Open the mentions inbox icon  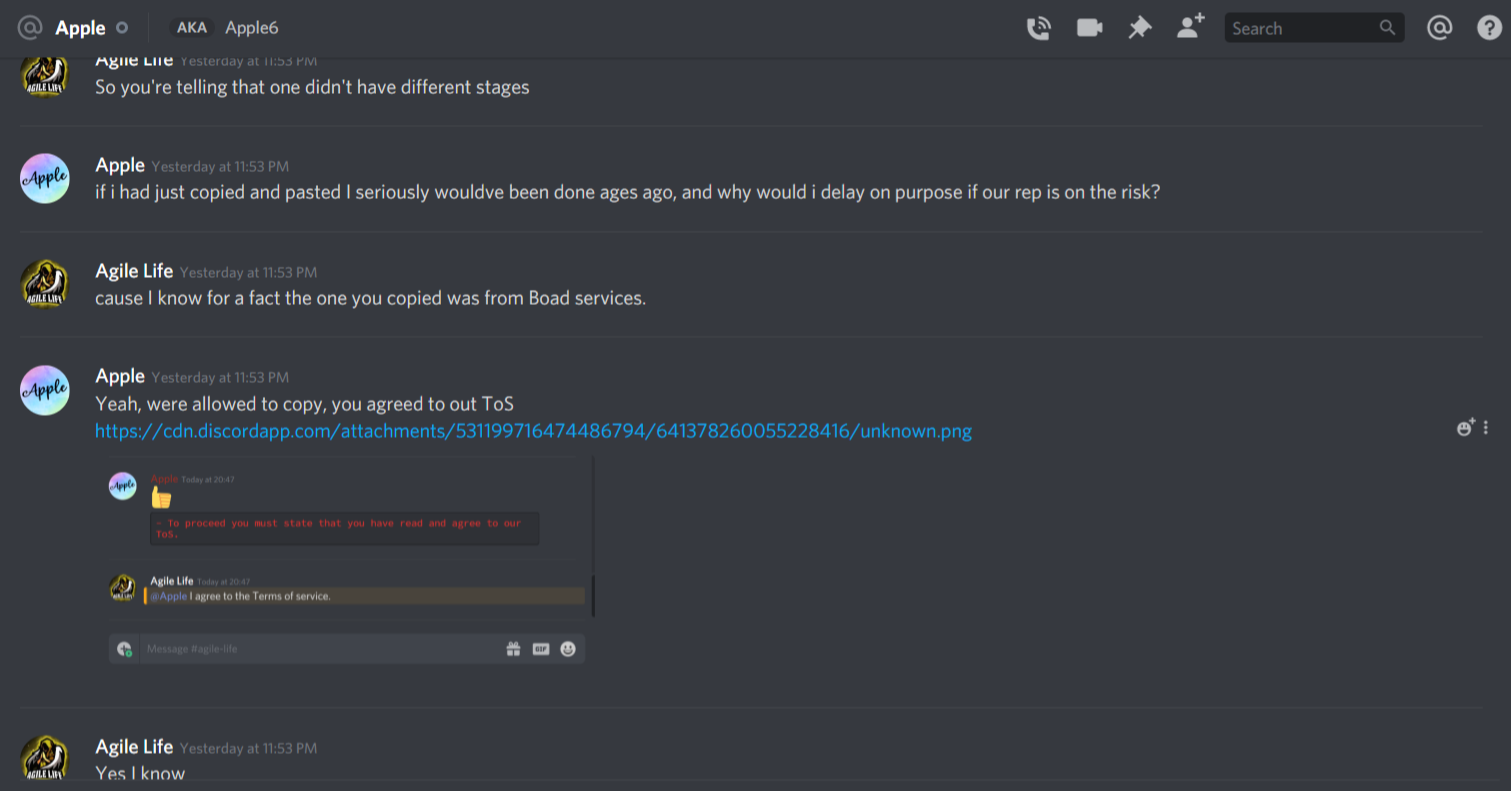1439,28
